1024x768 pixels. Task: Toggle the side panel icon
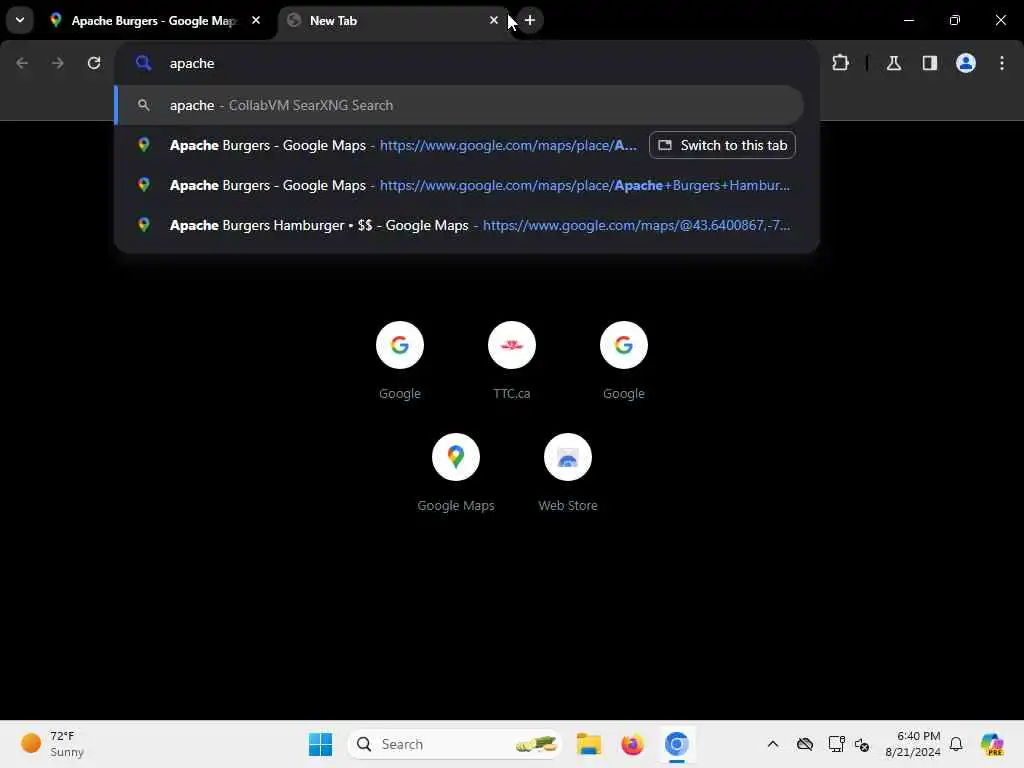[930, 63]
